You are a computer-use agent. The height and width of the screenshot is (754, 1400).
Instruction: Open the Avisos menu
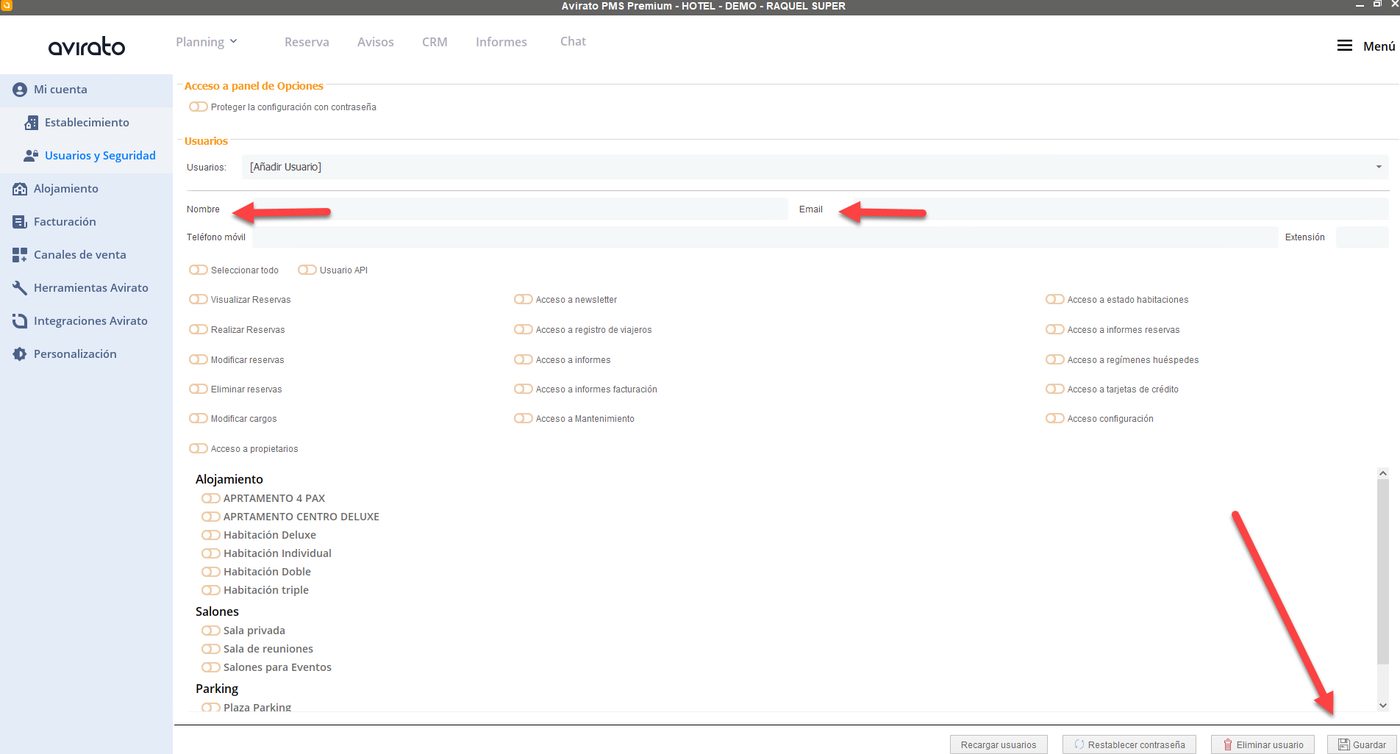click(x=375, y=42)
